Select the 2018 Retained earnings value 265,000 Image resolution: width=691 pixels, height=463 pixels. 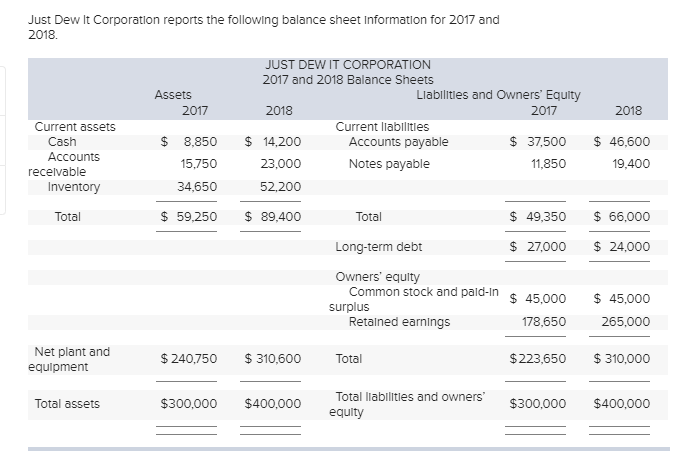(625, 322)
